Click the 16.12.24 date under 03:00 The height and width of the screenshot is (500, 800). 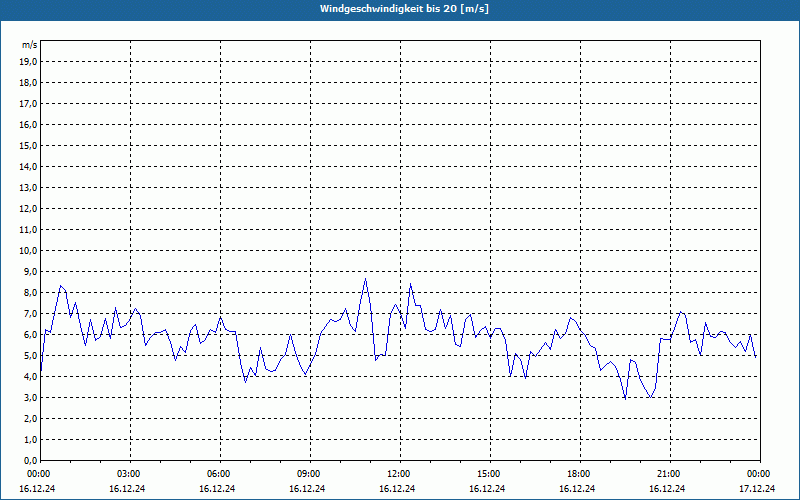[127, 488]
